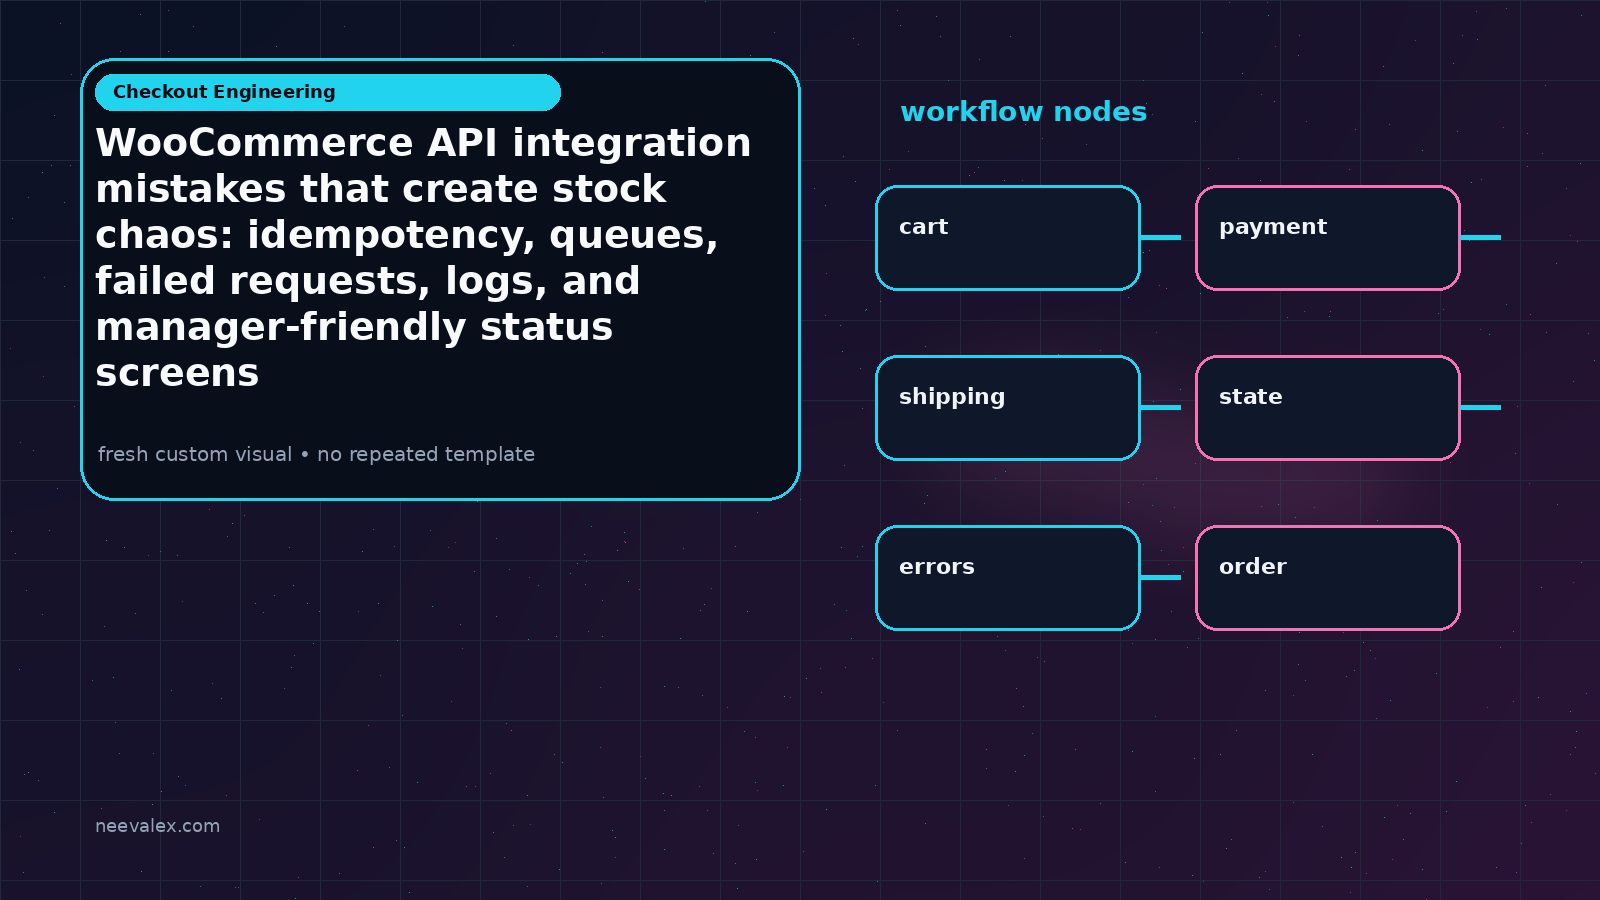Open the state workflow node
Image resolution: width=1600 pixels, height=900 pixels.
click(1328, 408)
